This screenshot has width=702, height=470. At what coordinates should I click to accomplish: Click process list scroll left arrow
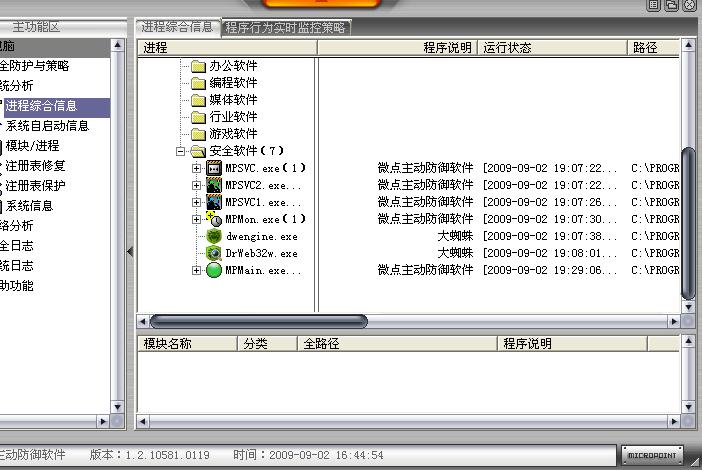[x=143, y=321]
